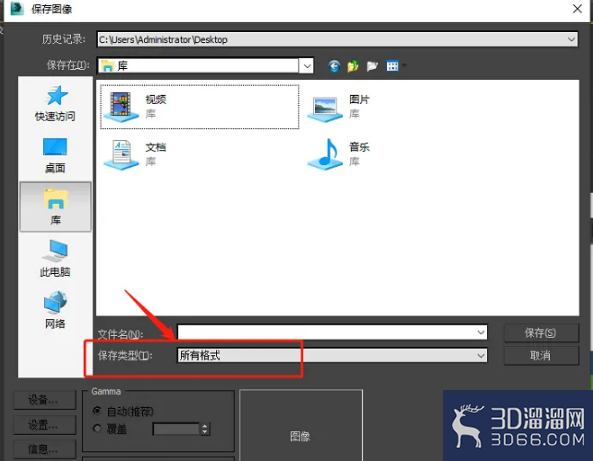Close the Save Image dialog

577,9
